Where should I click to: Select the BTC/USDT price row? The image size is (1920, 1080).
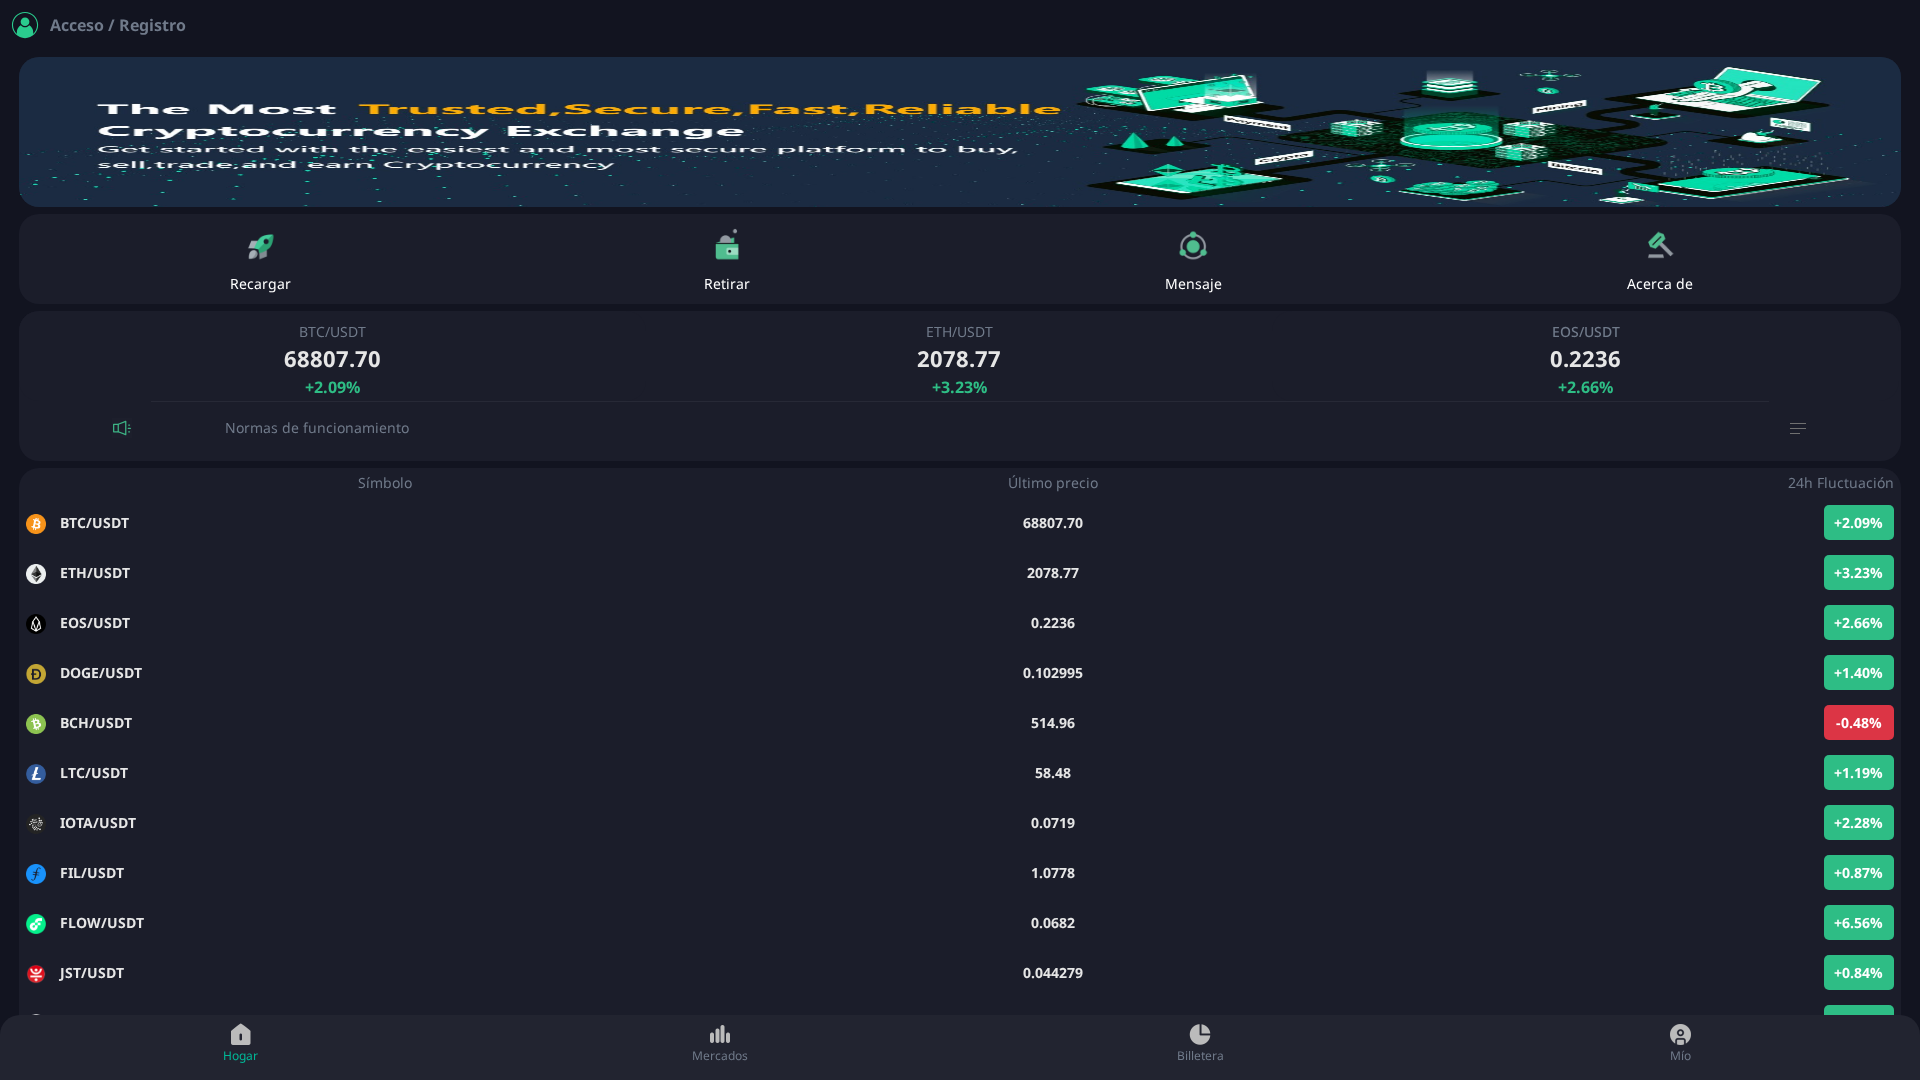click(960, 522)
